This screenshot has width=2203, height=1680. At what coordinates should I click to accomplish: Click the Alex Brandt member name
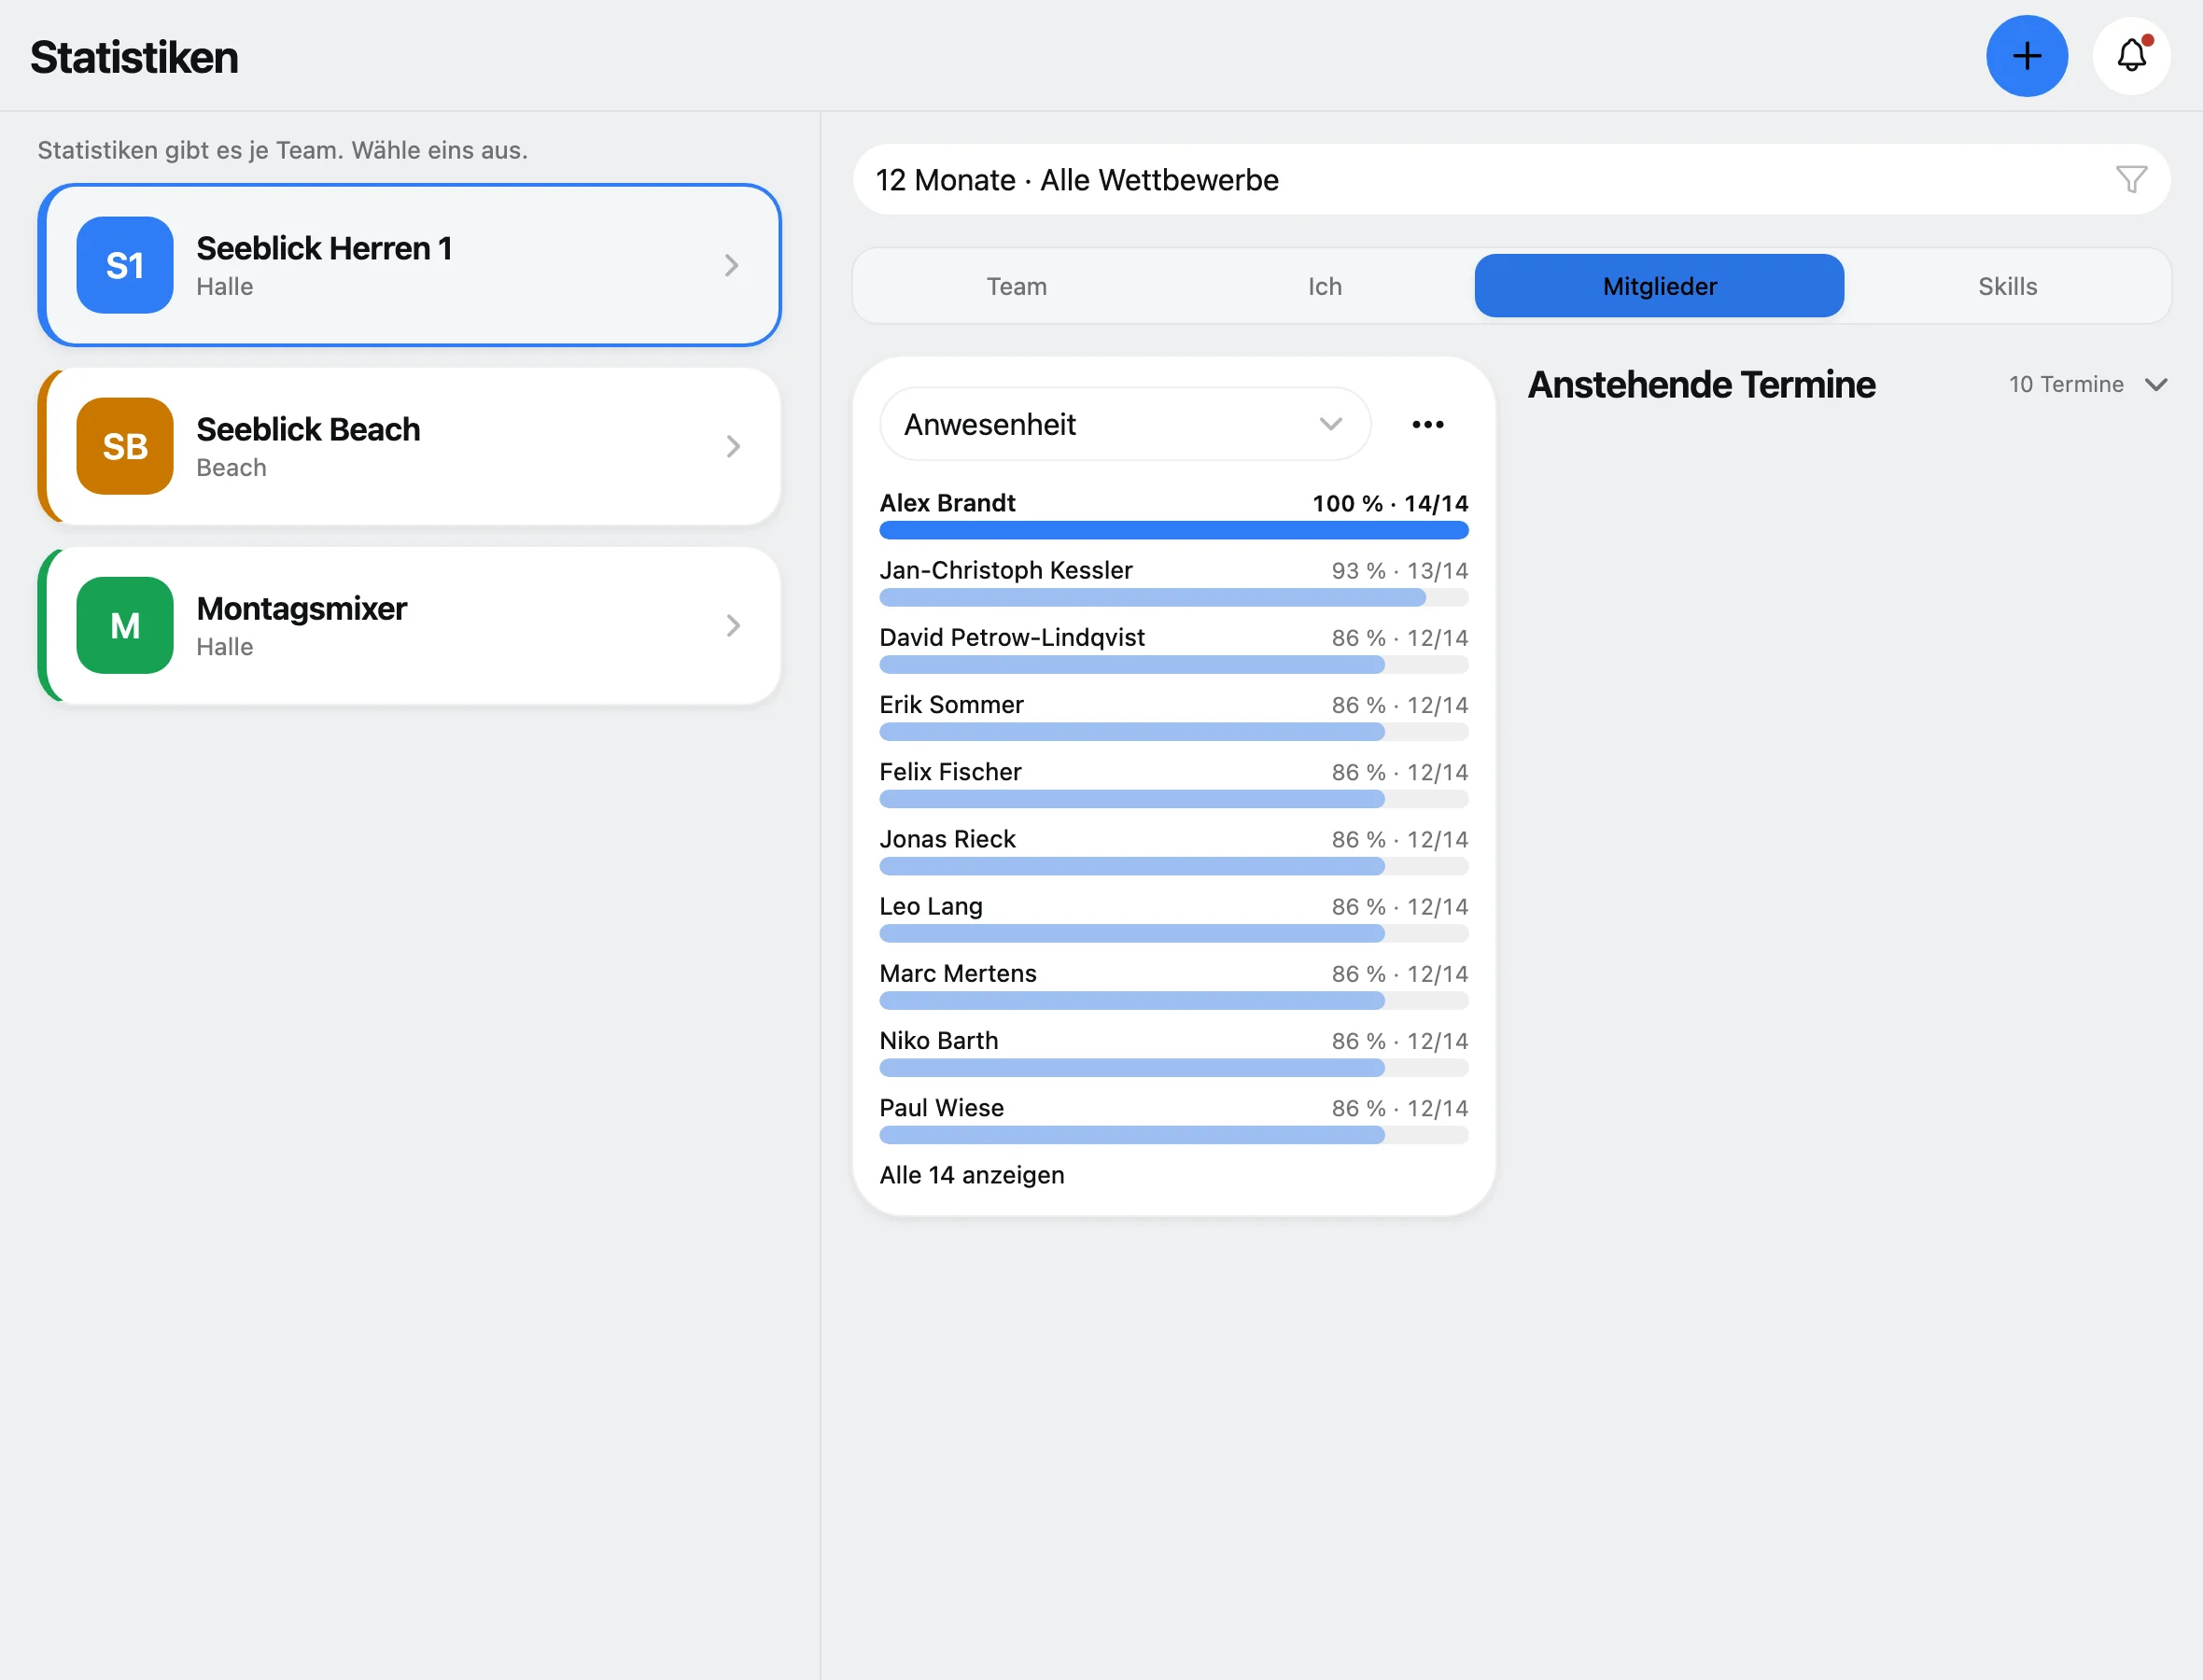click(947, 503)
